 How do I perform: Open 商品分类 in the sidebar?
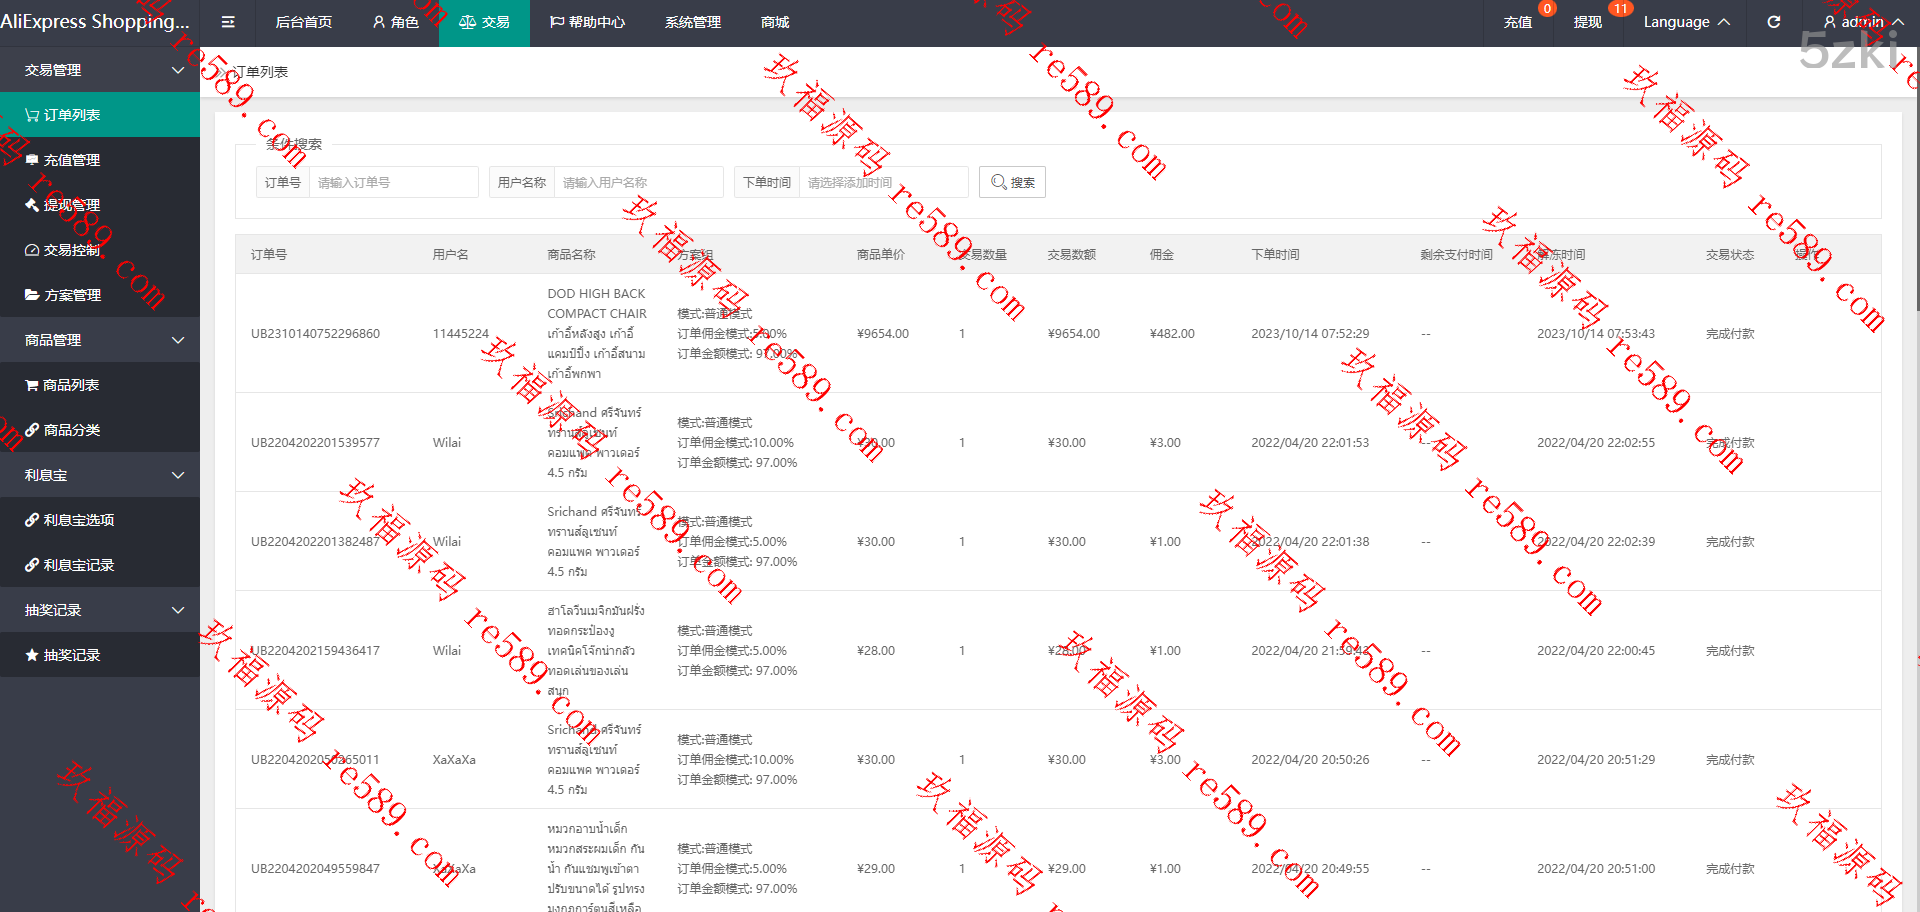pyautogui.click(x=71, y=430)
